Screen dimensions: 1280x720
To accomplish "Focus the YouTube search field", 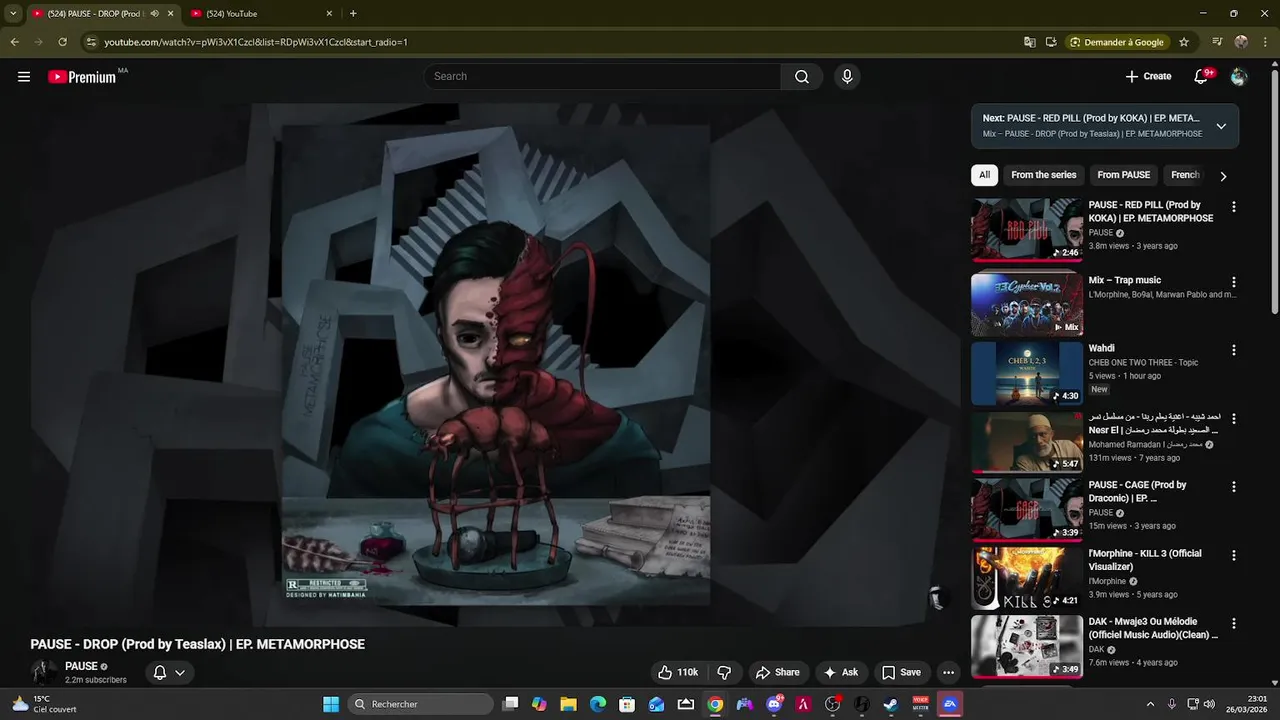I will tap(602, 77).
